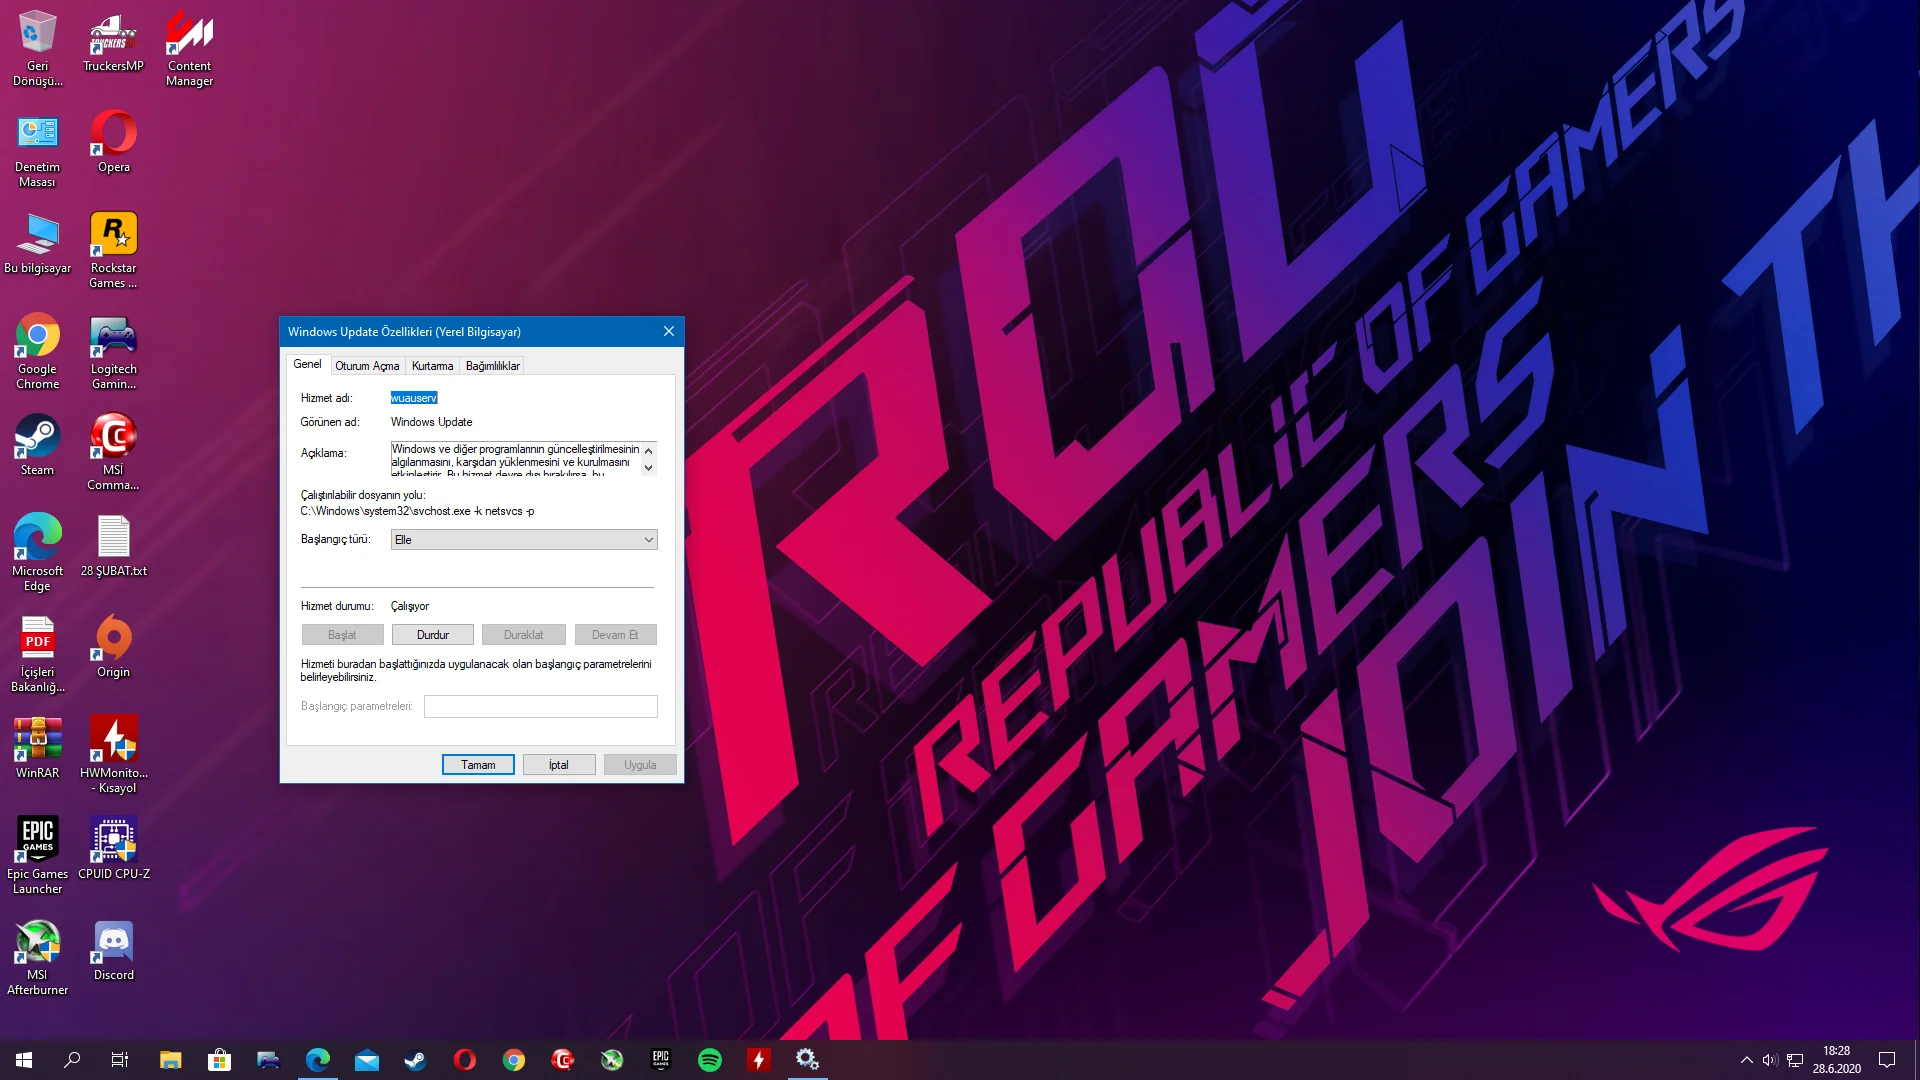The width and height of the screenshot is (1920, 1080).
Task: Open the volume control in system tray
Action: pyautogui.click(x=1770, y=1060)
